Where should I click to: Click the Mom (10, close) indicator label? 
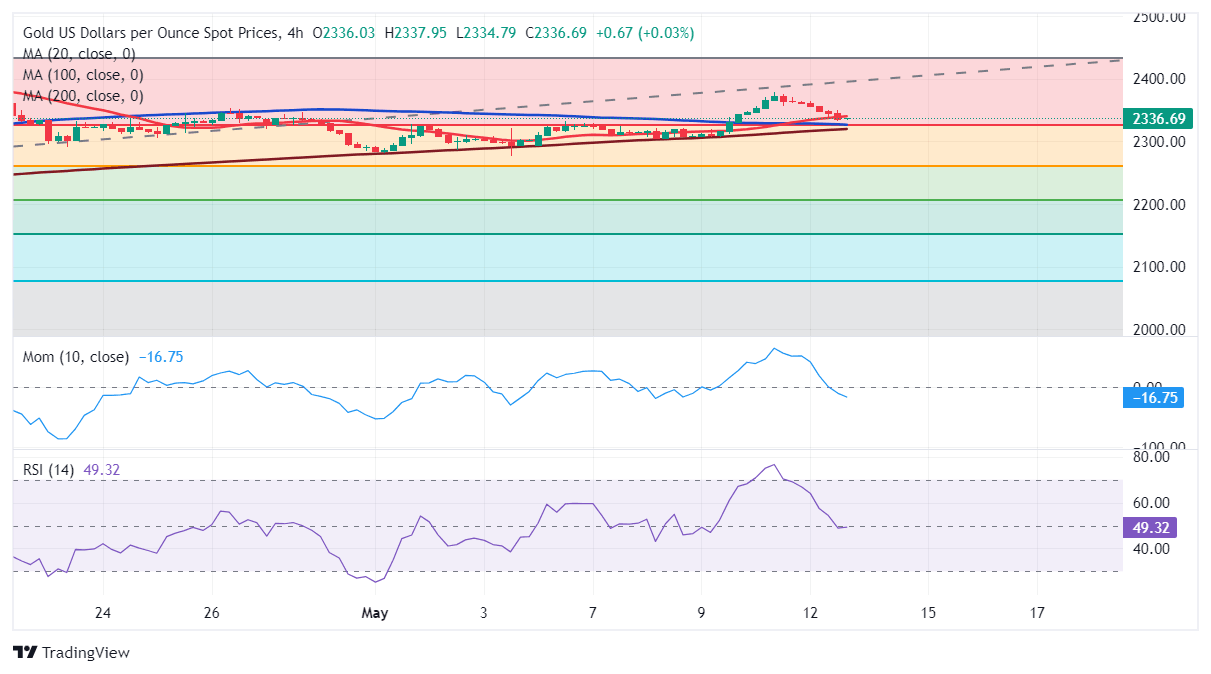coord(76,357)
